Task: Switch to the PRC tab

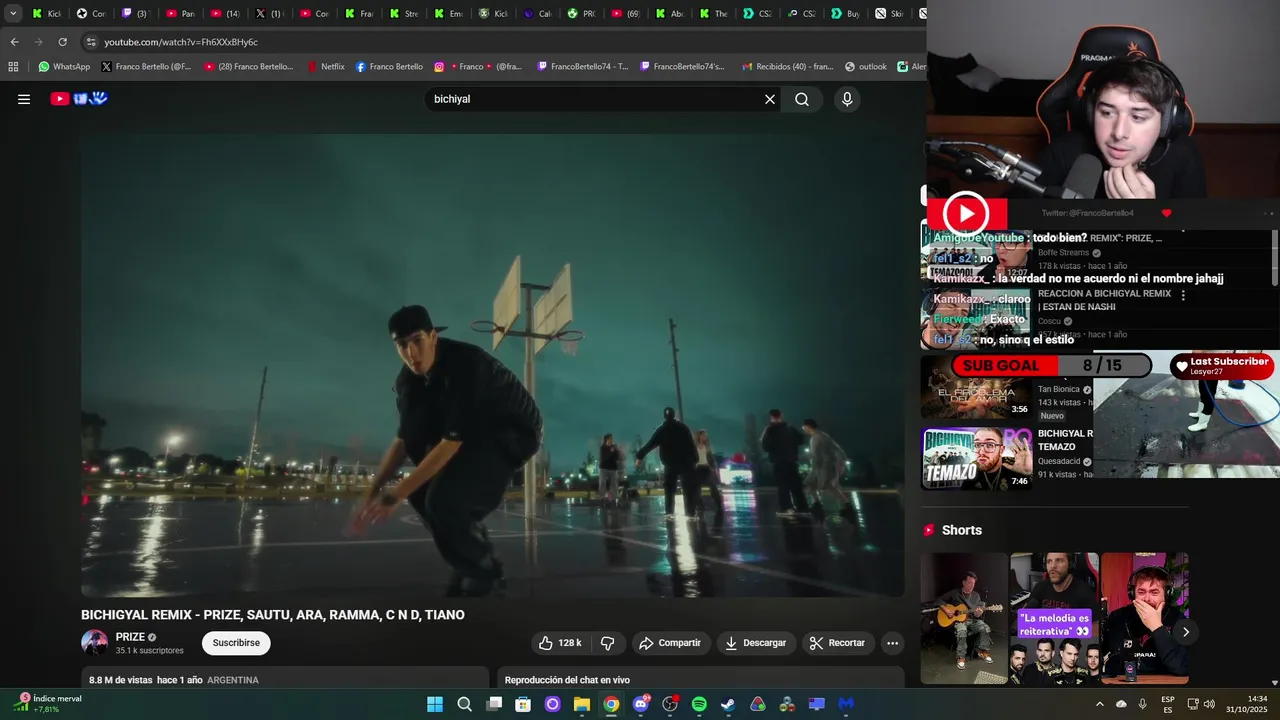Action: pyautogui.click(x=581, y=13)
